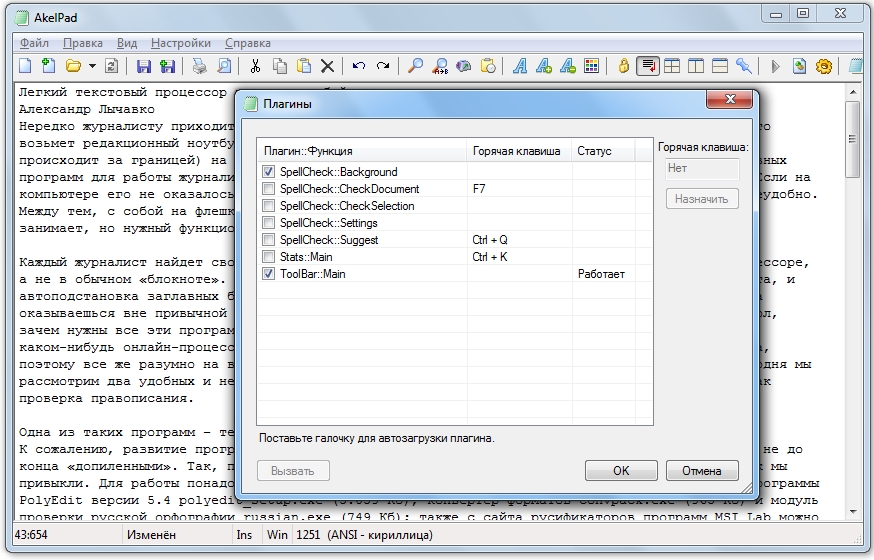Viewport: 874px width, 560px height.
Task: Click the Go to line icon
Action: pos(464,66)
